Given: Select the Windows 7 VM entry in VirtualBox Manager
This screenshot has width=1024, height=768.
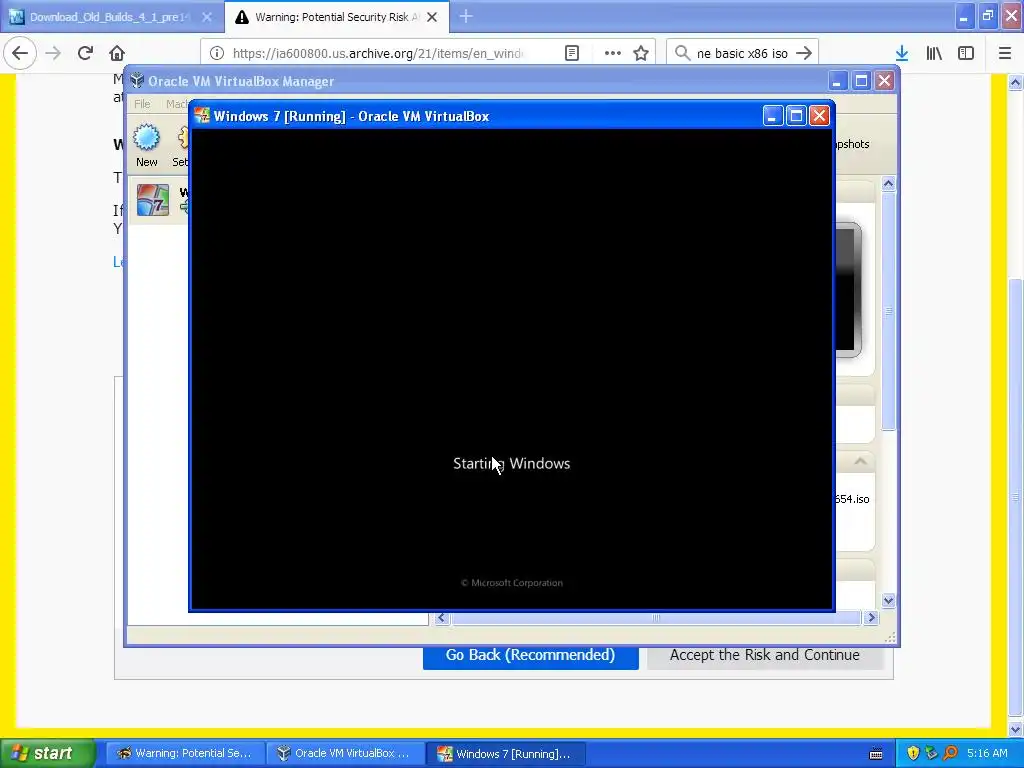Looking at the screenshot, I should [x=159, y=200].
